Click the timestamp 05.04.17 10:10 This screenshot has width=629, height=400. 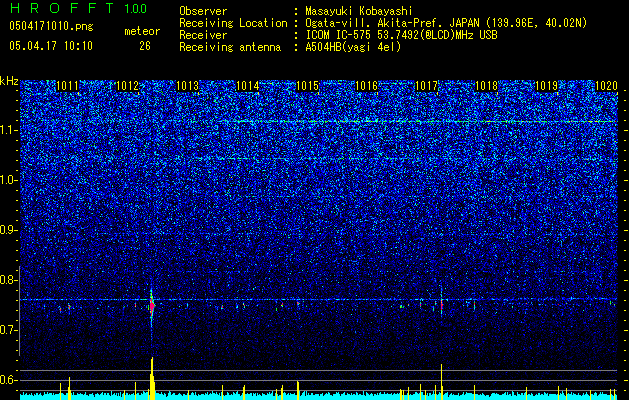click(51, 46)
